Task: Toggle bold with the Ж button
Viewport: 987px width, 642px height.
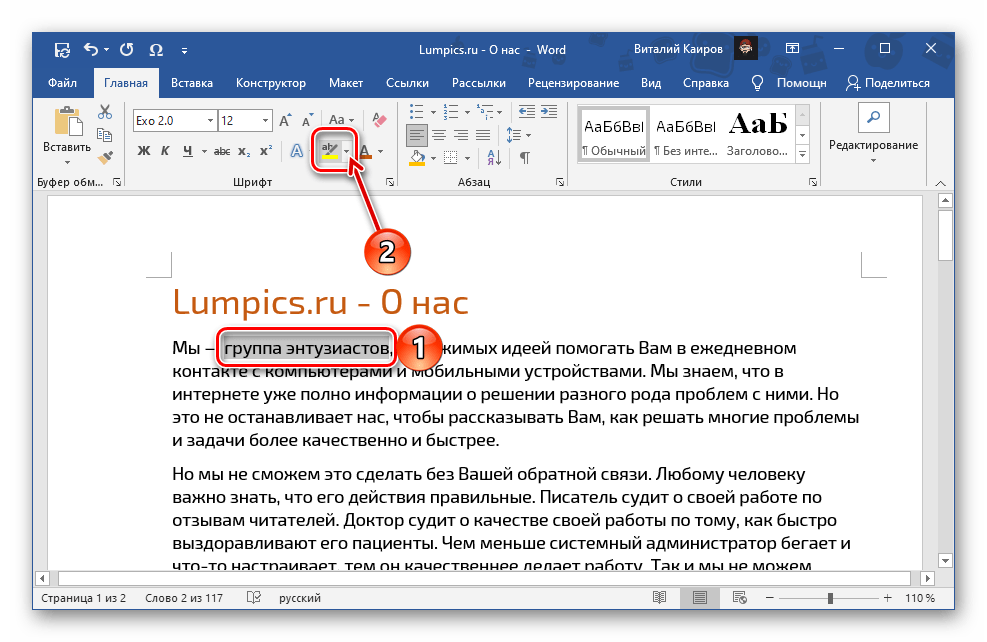Action: click(x=144, y=151)
